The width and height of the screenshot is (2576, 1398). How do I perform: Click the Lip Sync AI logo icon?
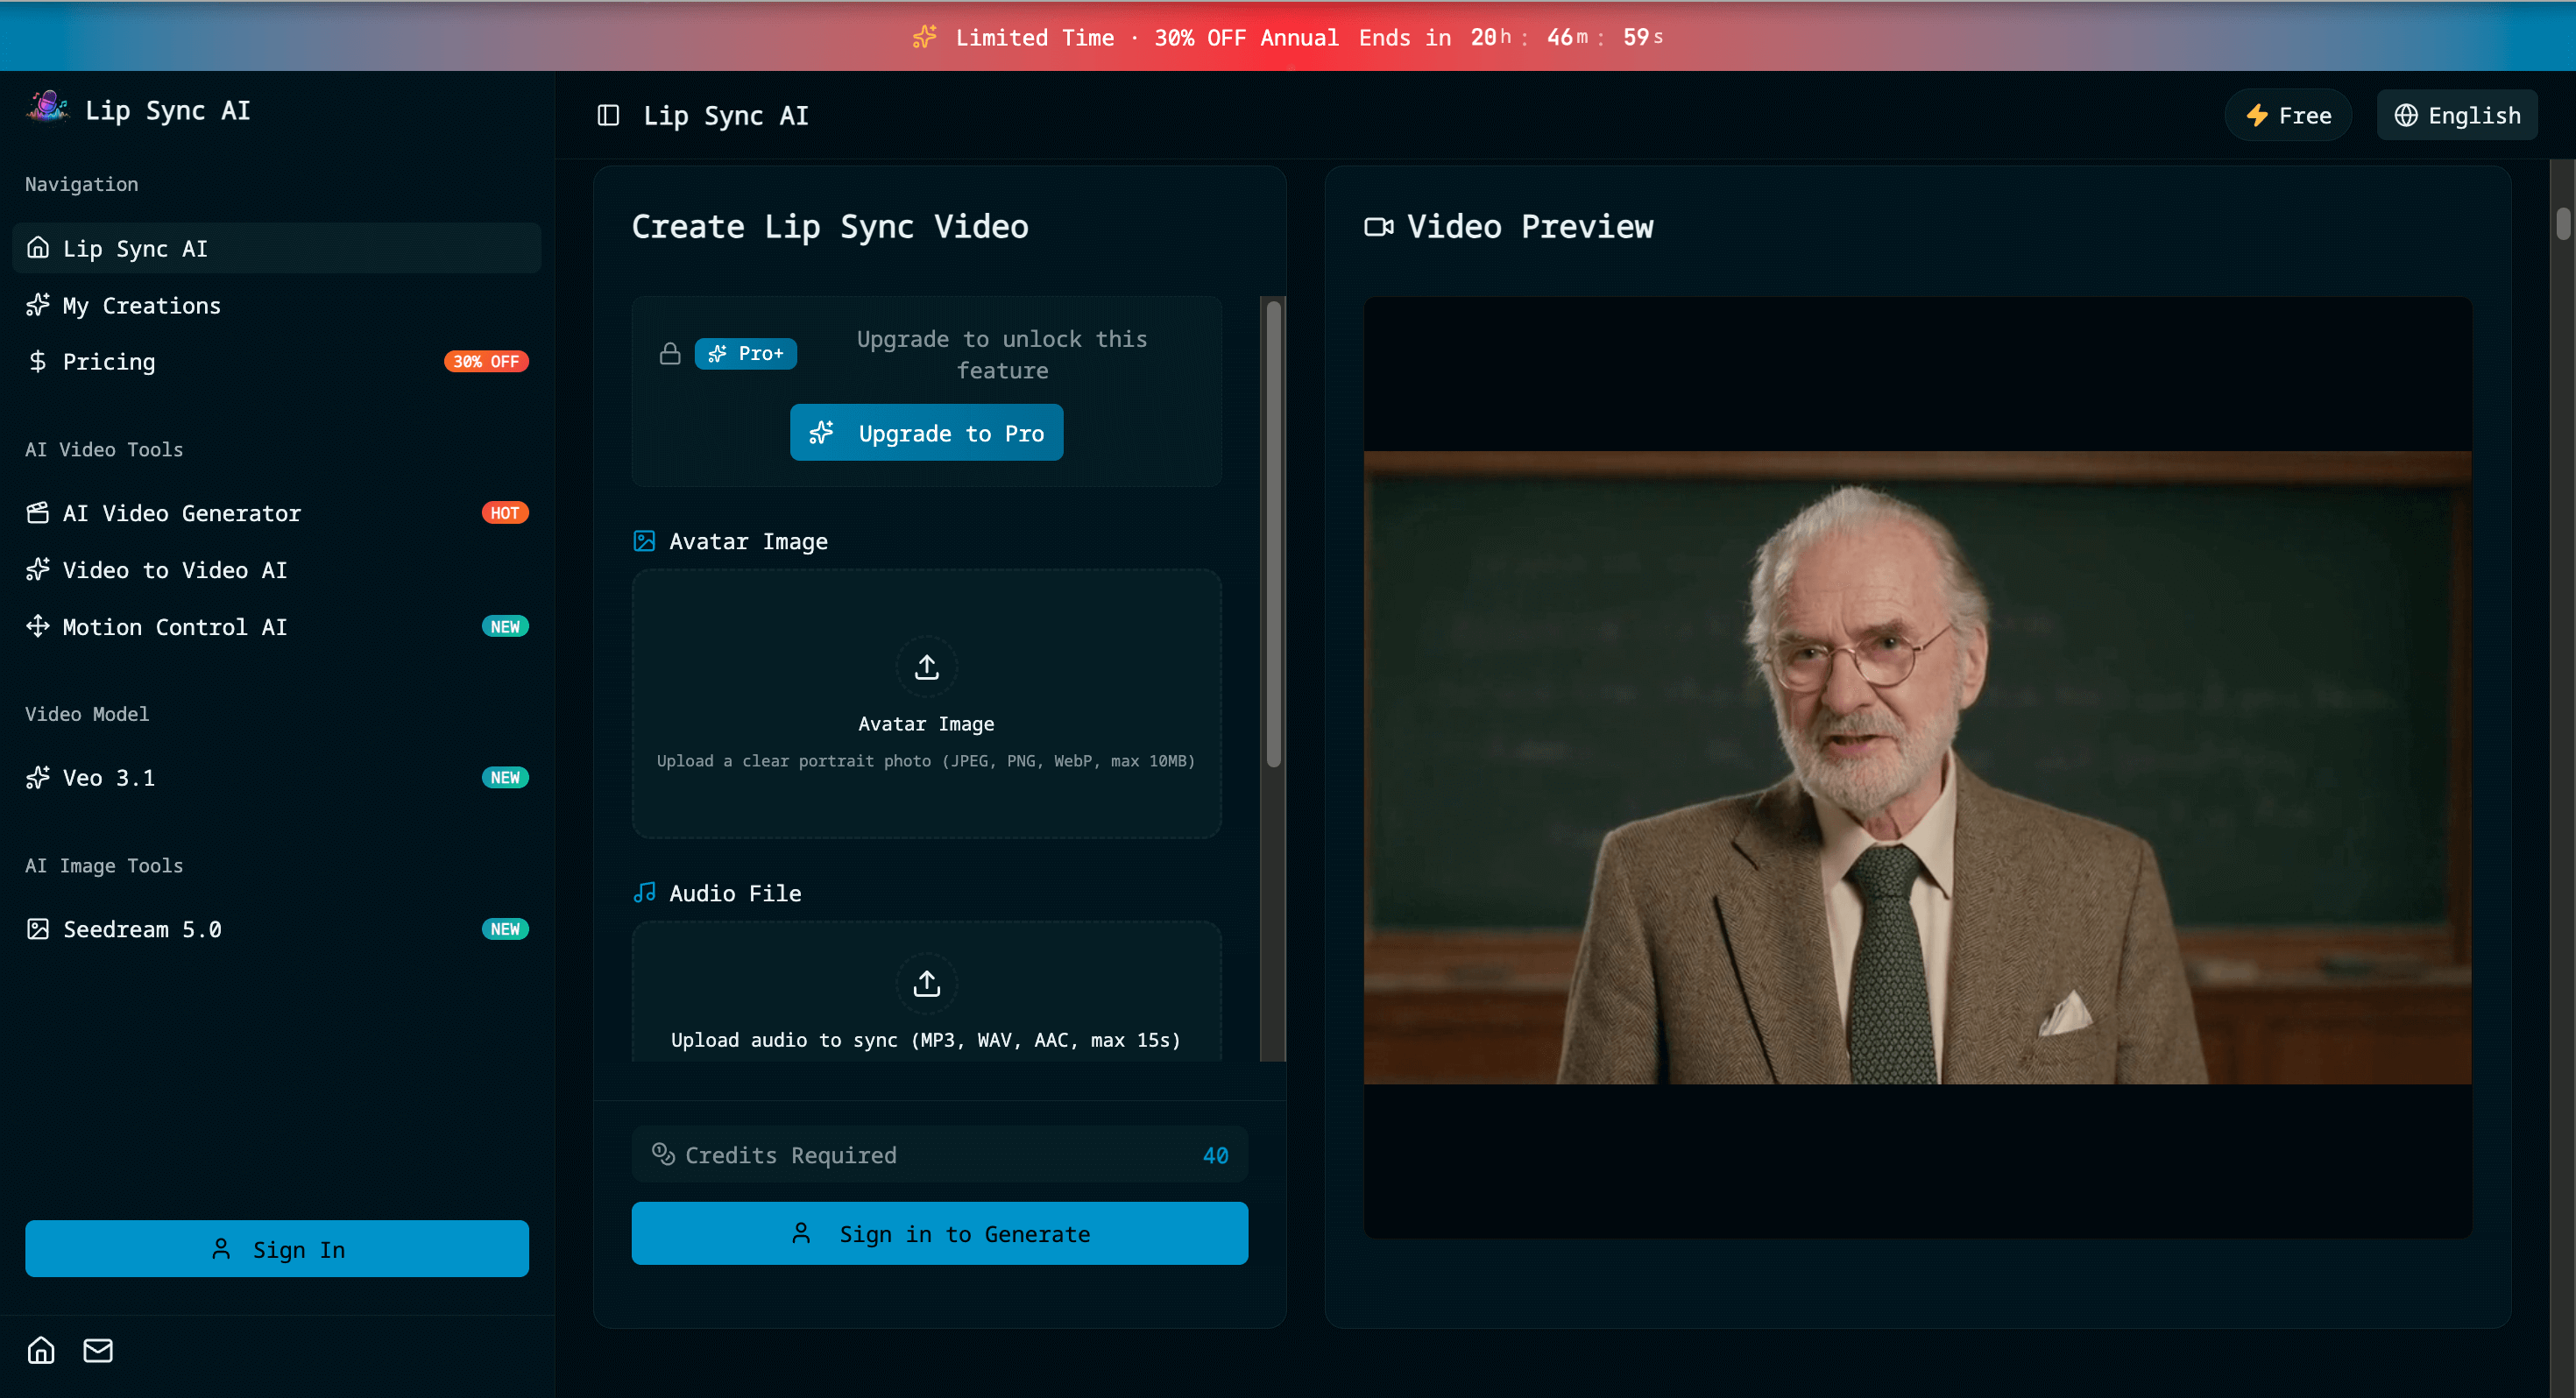click(47, 108)
